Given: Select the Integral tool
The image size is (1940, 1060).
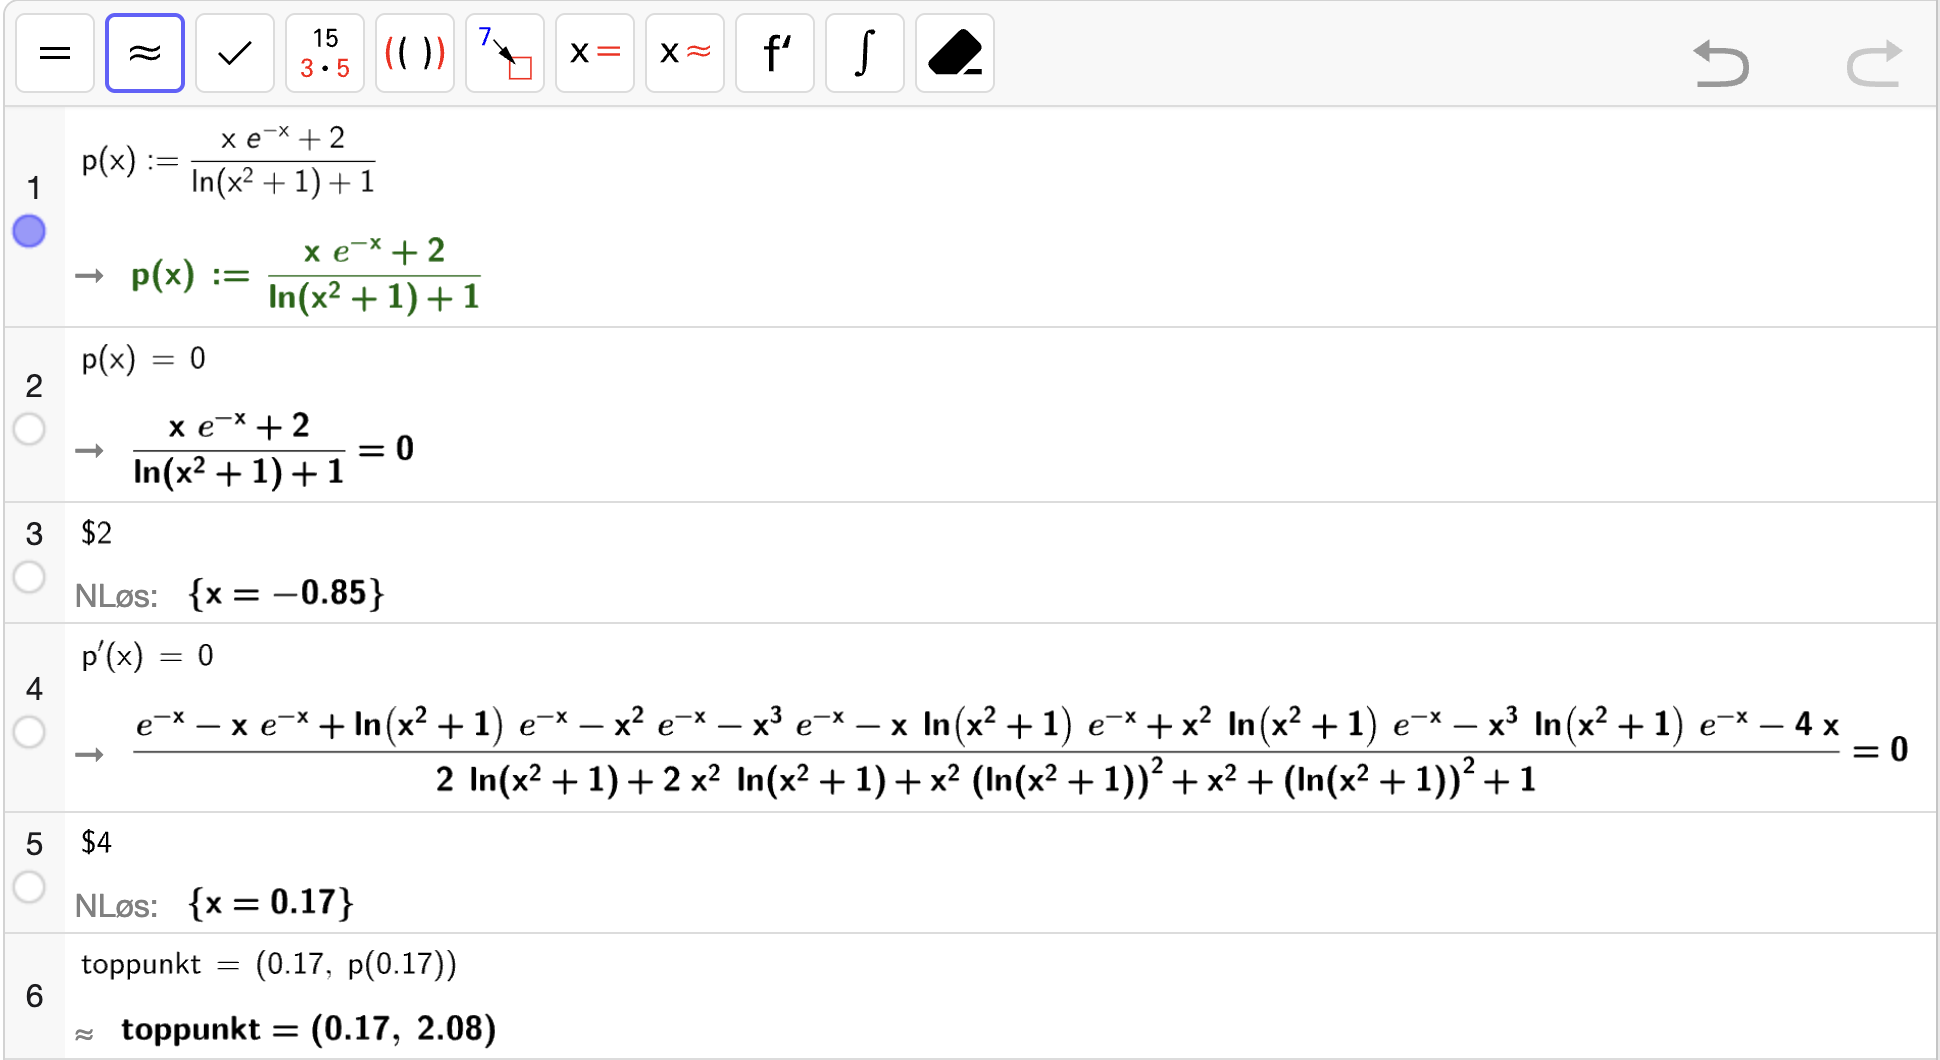Looking at the screenshot, I should point(865,53).
